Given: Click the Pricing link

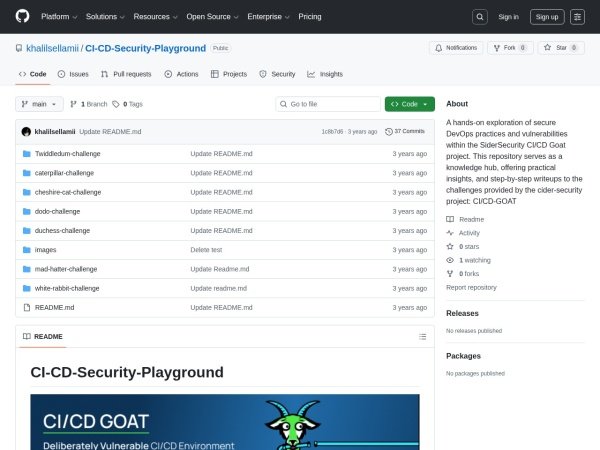Looking at the screenshot, I should [x=310, y=16].
